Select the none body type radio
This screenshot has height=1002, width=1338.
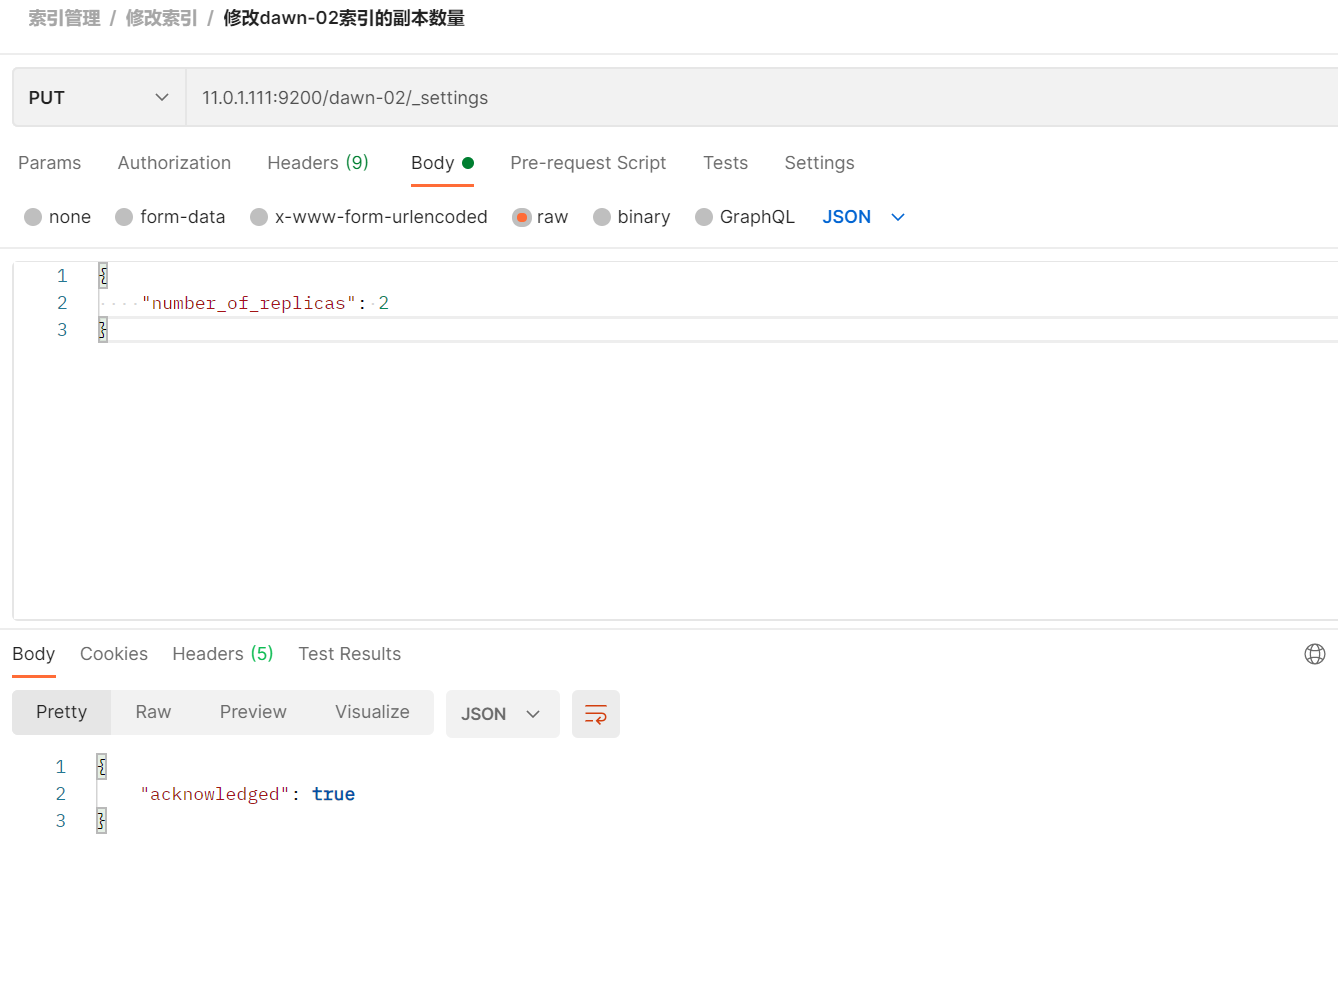coord(33,217)
